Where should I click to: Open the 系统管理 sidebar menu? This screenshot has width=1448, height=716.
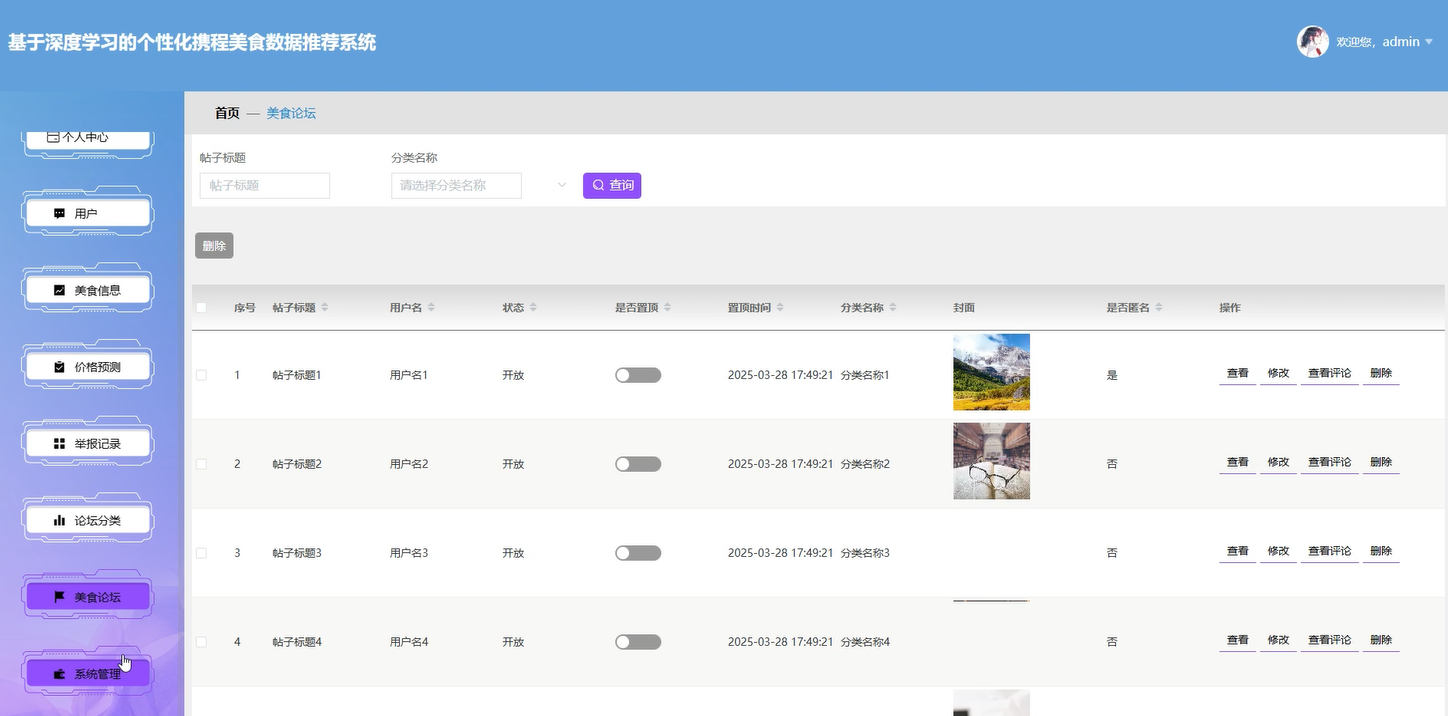[87, 674]
